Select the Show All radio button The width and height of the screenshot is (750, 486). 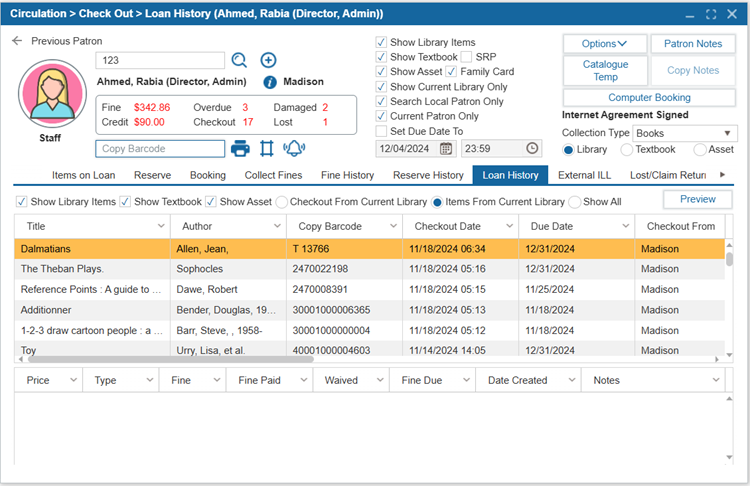click(x=575, y=202)
